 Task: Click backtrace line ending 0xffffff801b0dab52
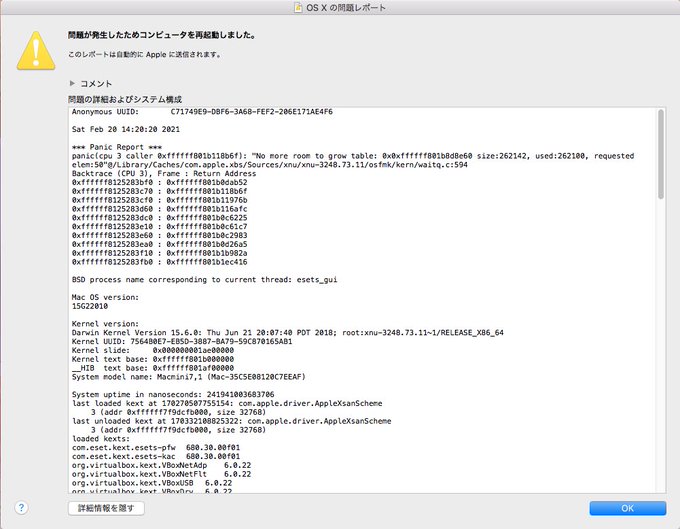[x=160, y=182]
